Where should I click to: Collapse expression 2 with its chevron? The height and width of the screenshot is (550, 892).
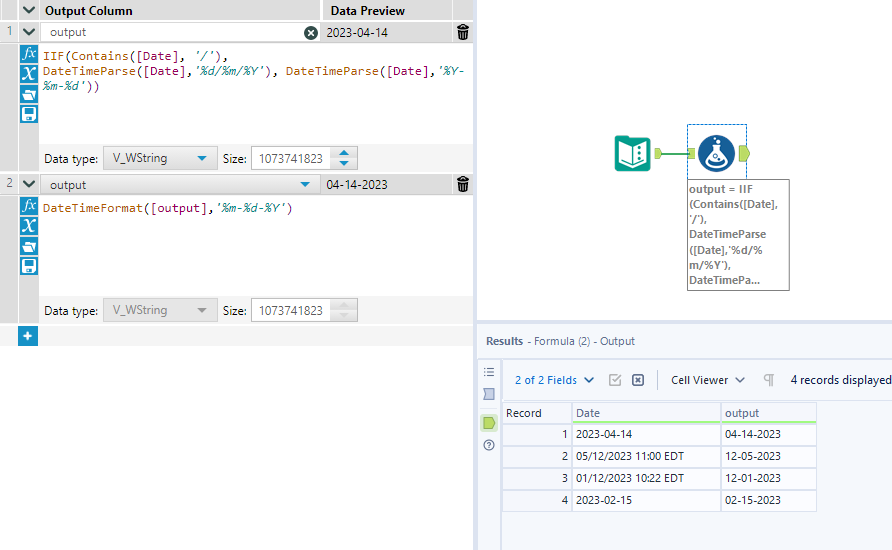(29, 184)
